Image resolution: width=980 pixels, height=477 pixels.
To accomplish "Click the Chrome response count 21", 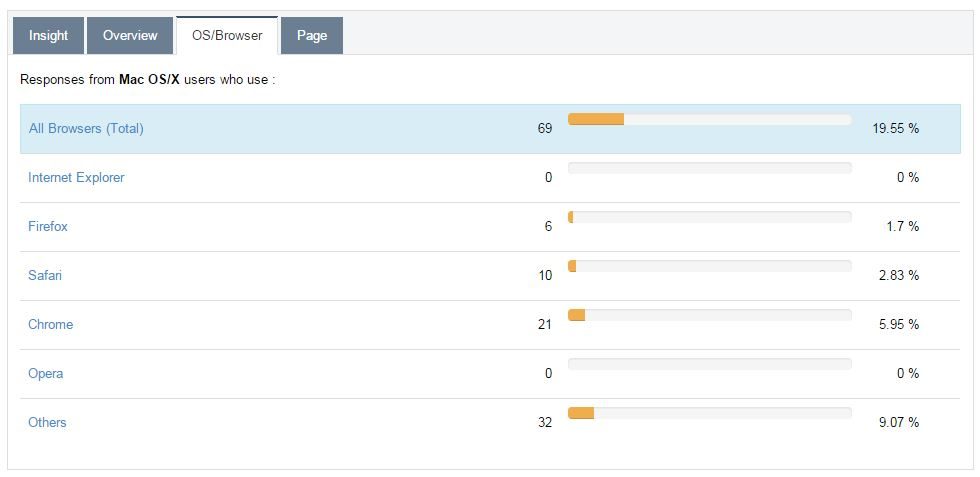I will pos(545,324).
